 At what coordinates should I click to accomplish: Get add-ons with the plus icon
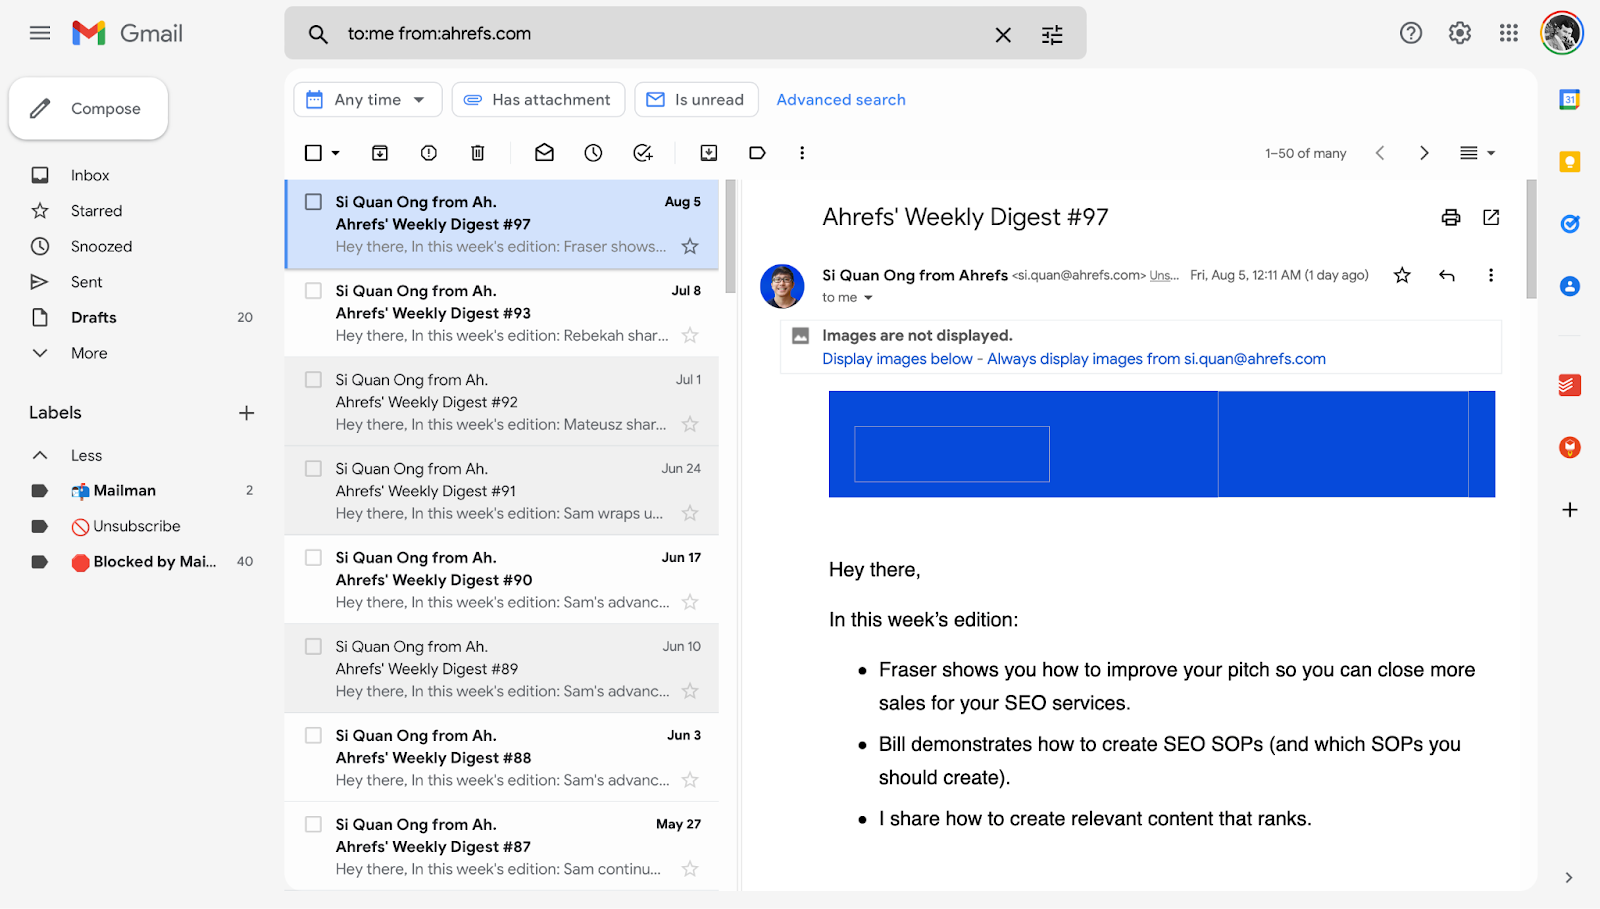tap(1570, 510)
